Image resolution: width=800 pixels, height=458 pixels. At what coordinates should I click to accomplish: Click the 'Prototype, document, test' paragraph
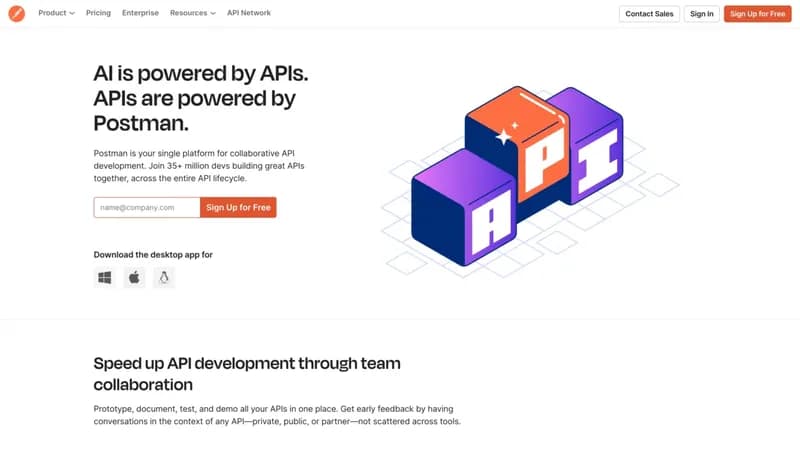(277, 415)
